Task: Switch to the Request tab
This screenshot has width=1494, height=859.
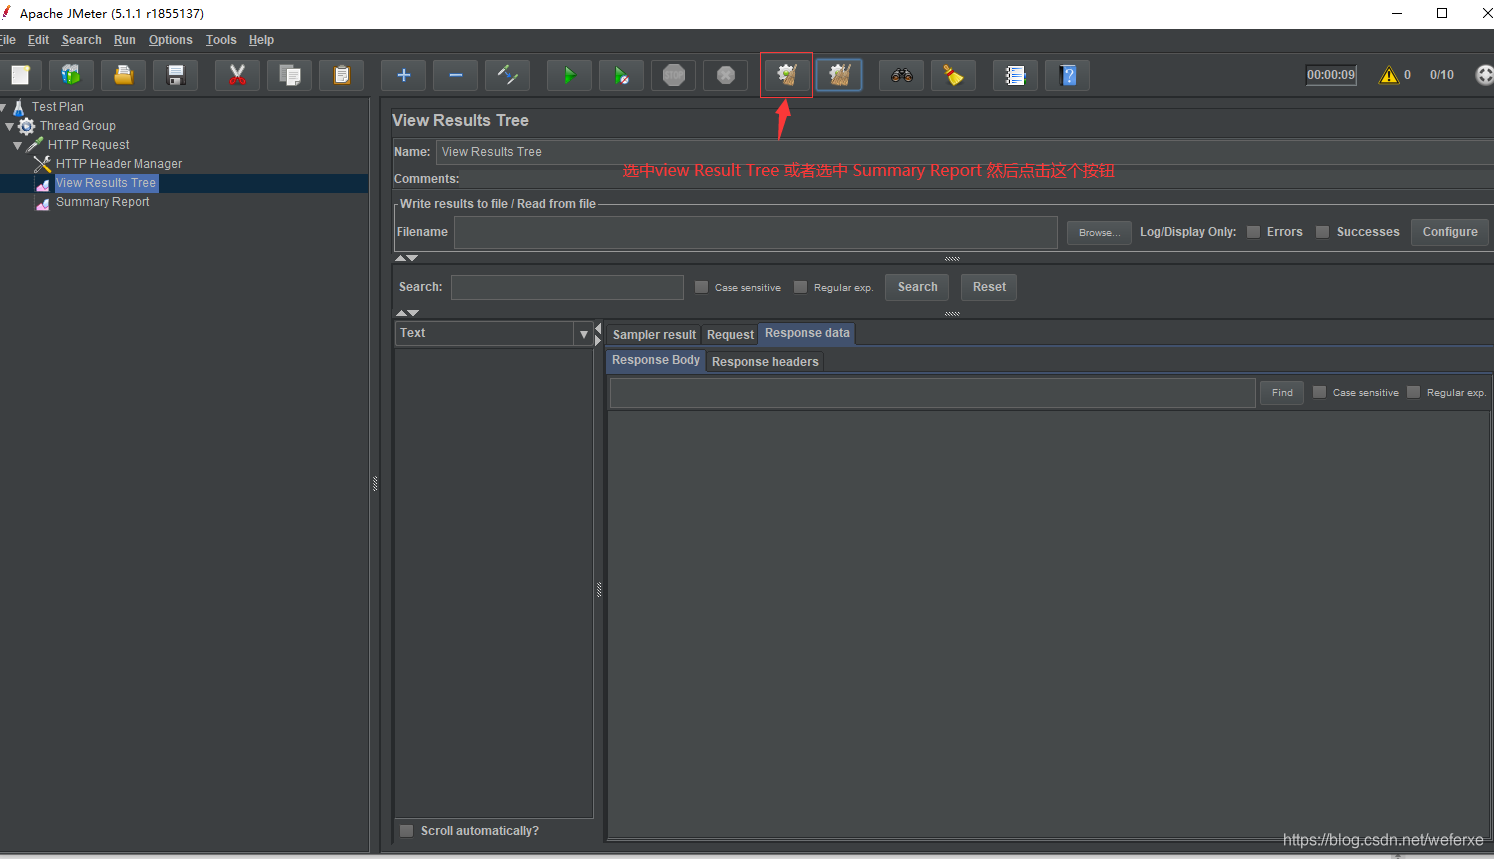Action: (x=730, y=335)
